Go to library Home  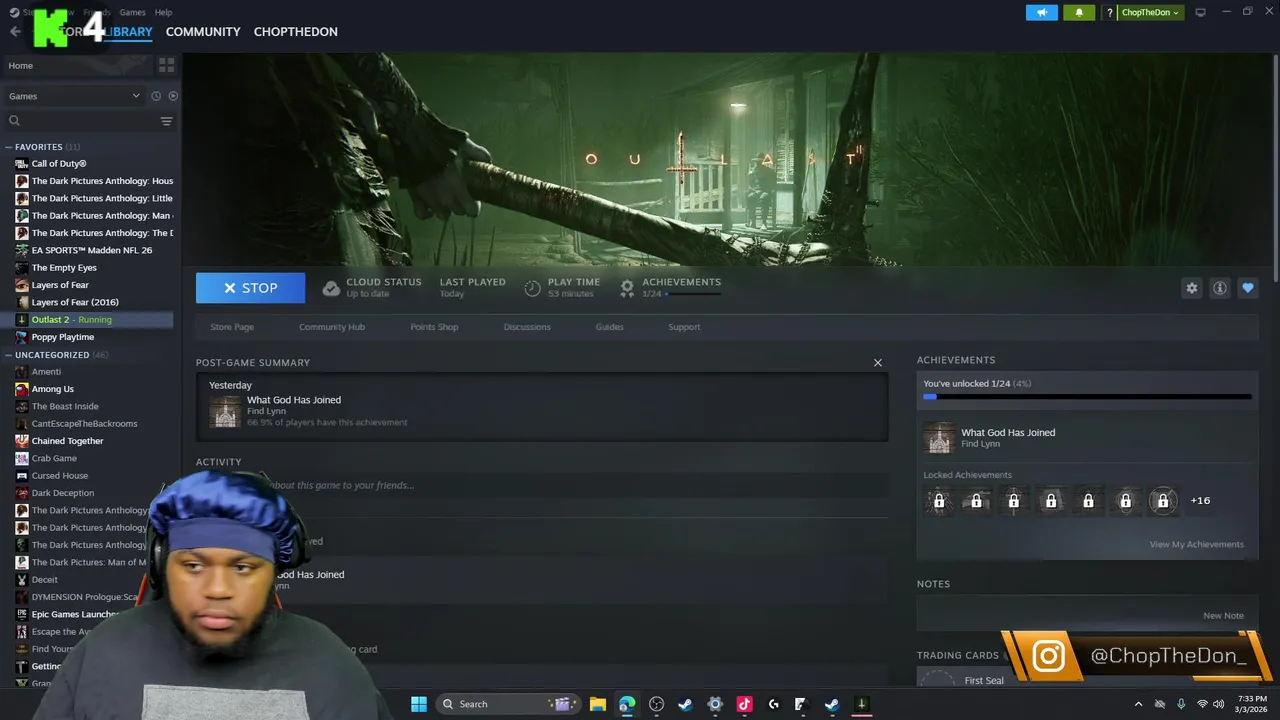76,65
